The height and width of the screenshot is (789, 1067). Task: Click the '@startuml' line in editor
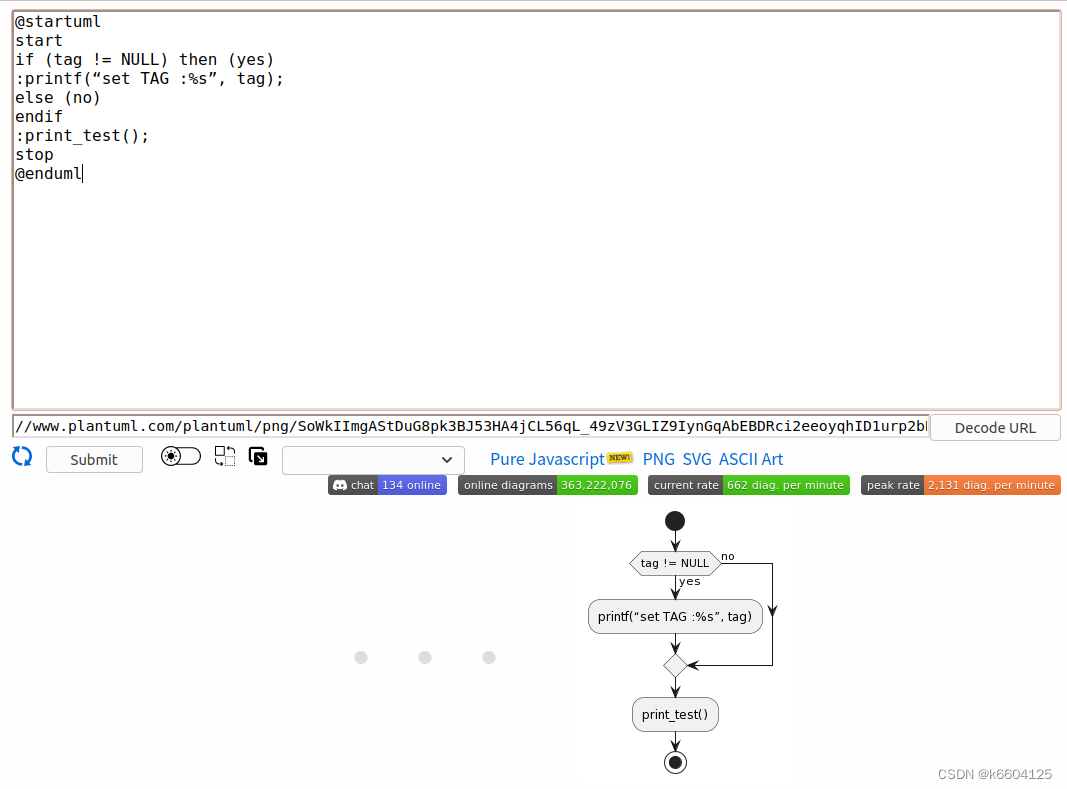[x=58, y=22]
